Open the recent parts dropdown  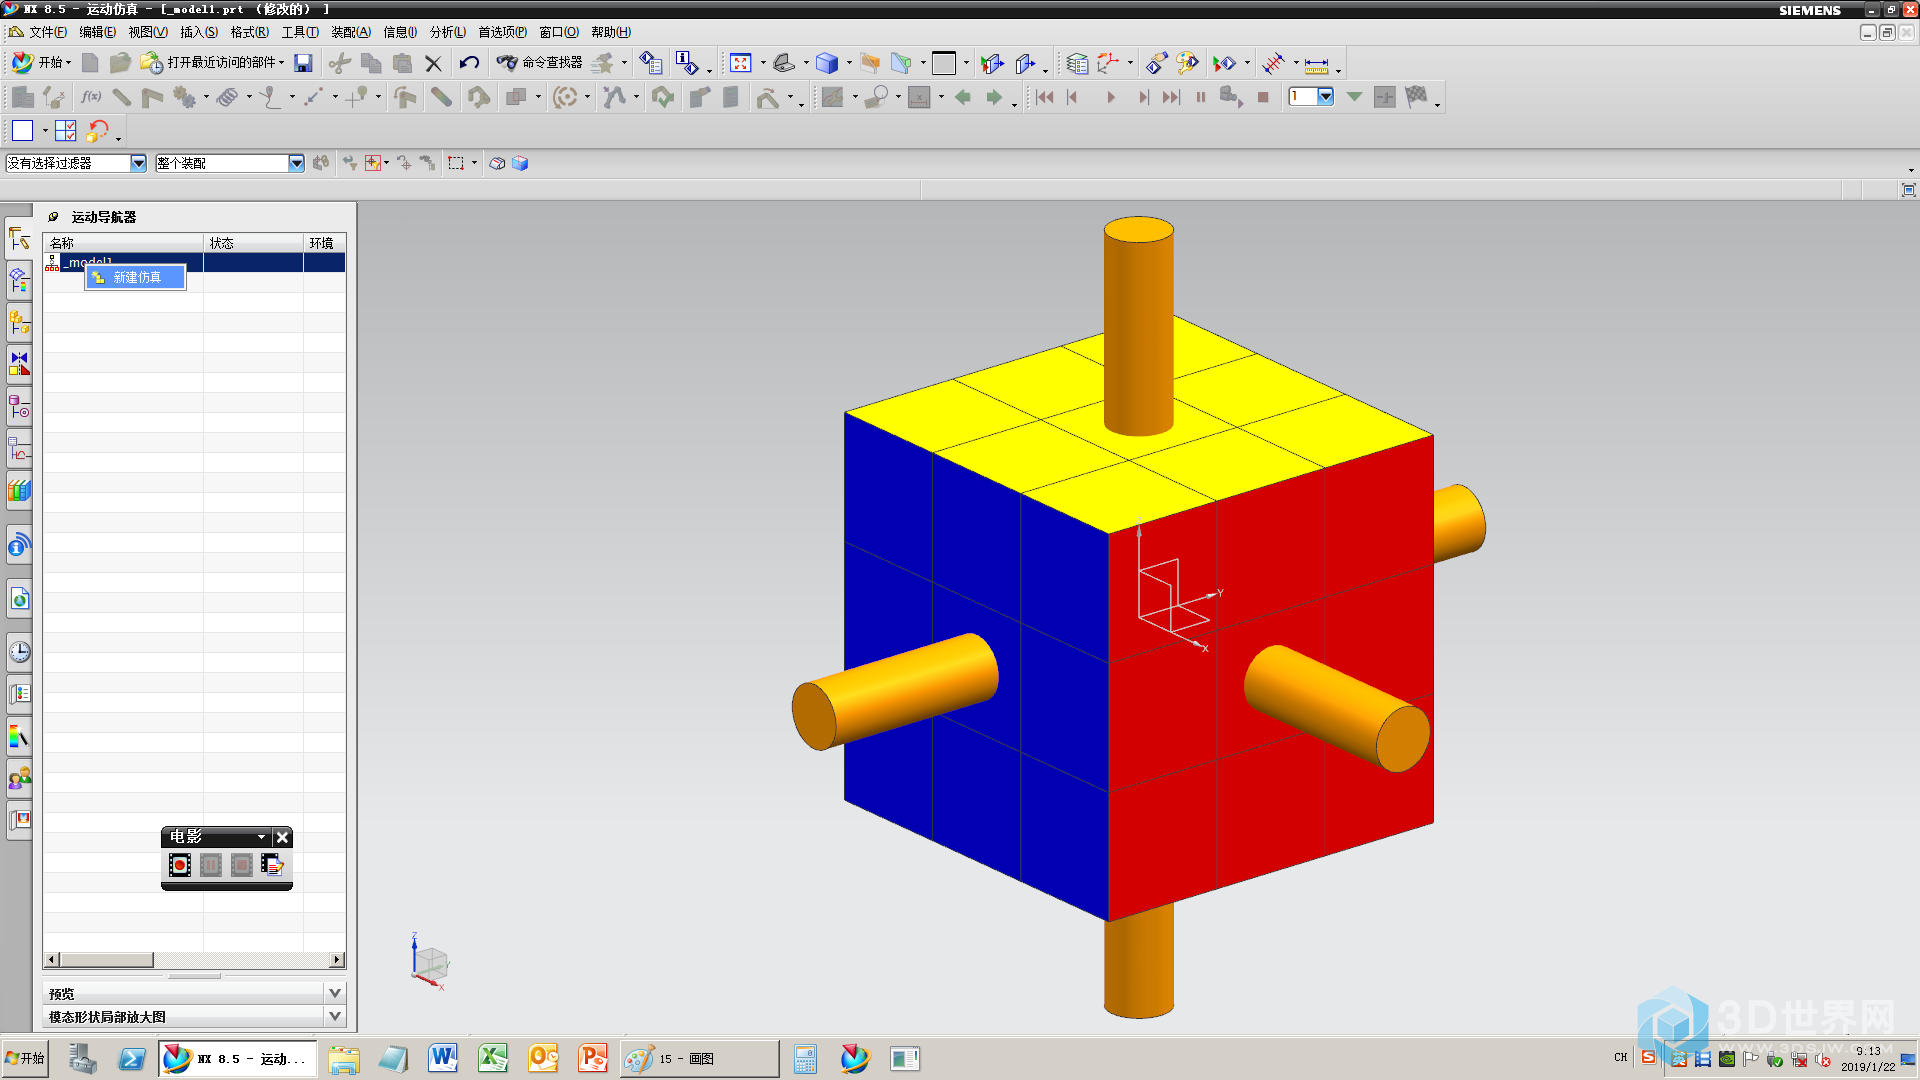pos(281,63)
